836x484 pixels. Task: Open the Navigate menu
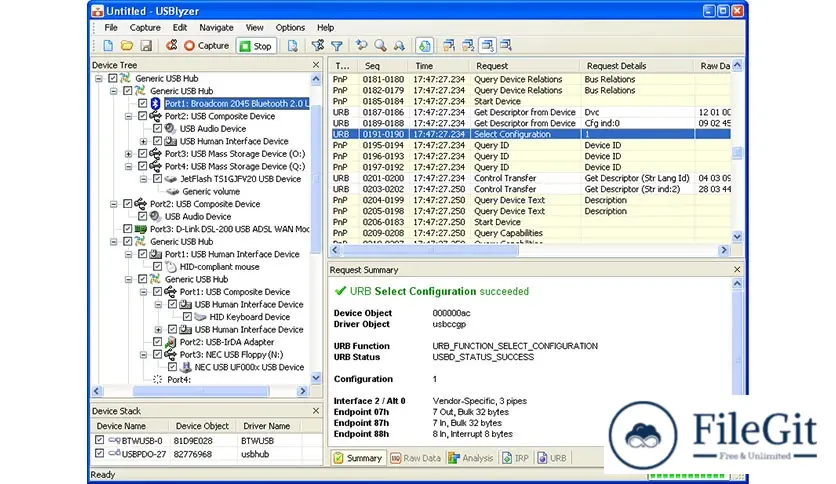[216, 28]
